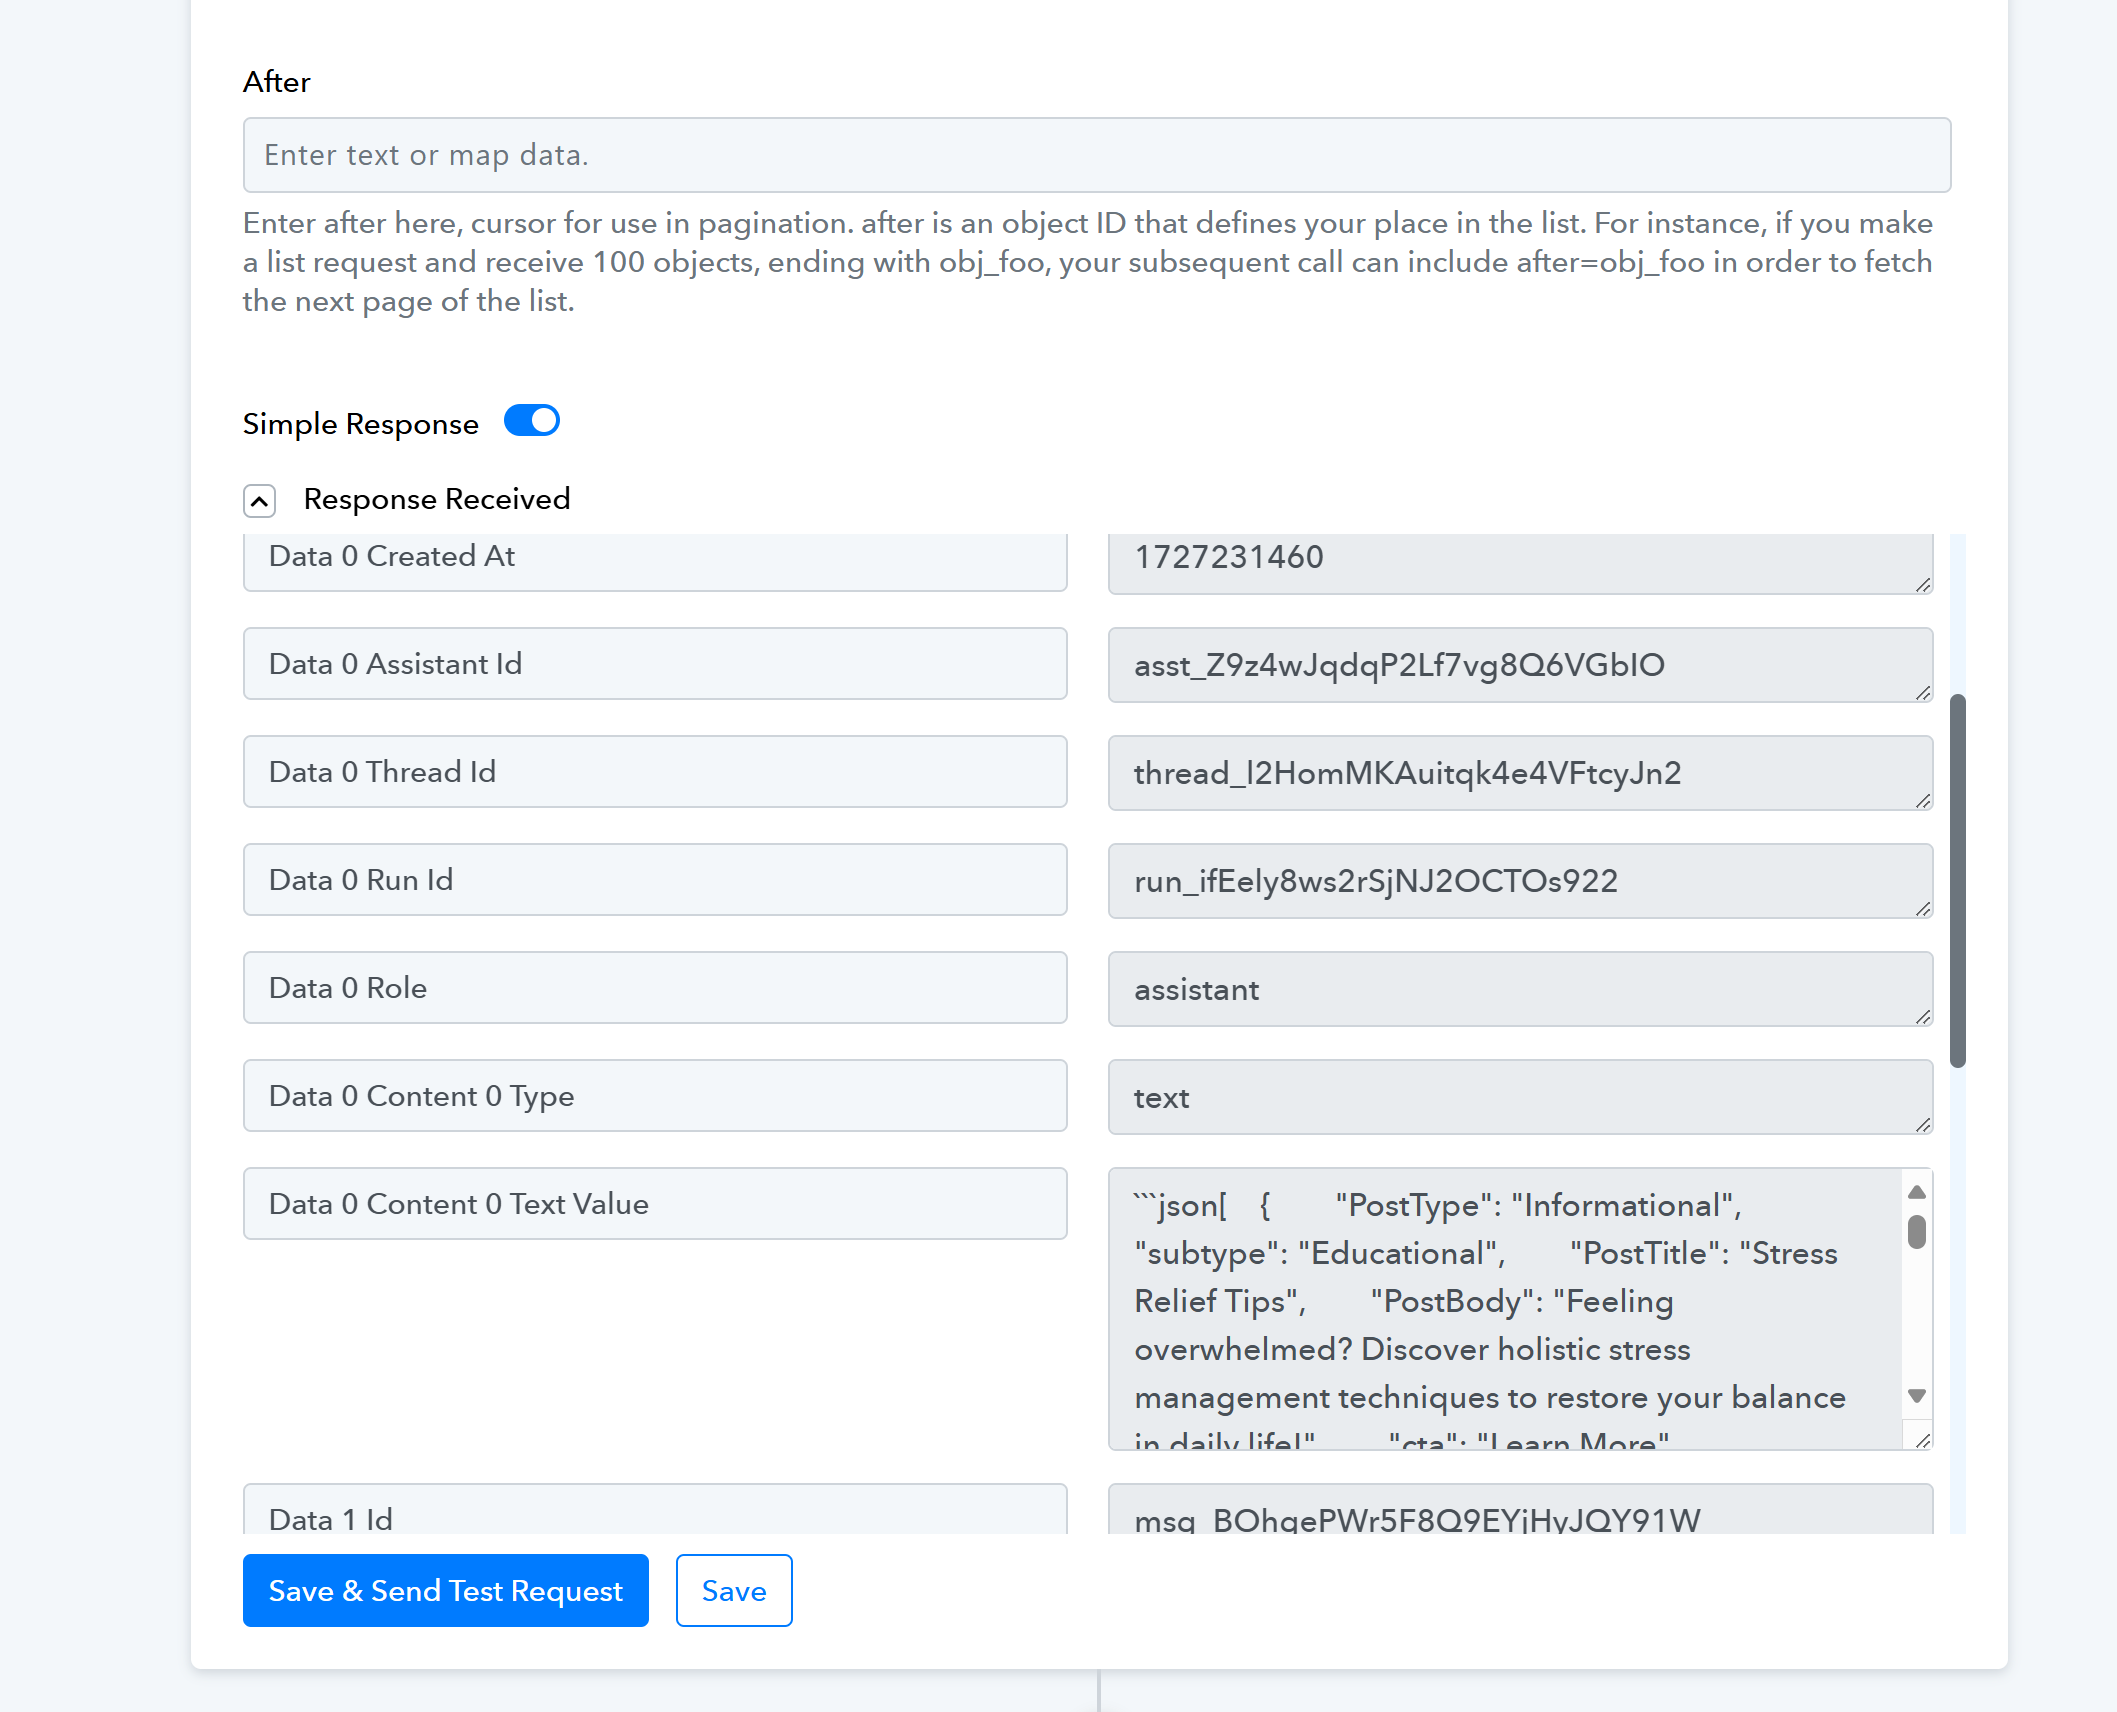Click the After input field
The image size is (2117, 1712).
[x=1096, y=155]
